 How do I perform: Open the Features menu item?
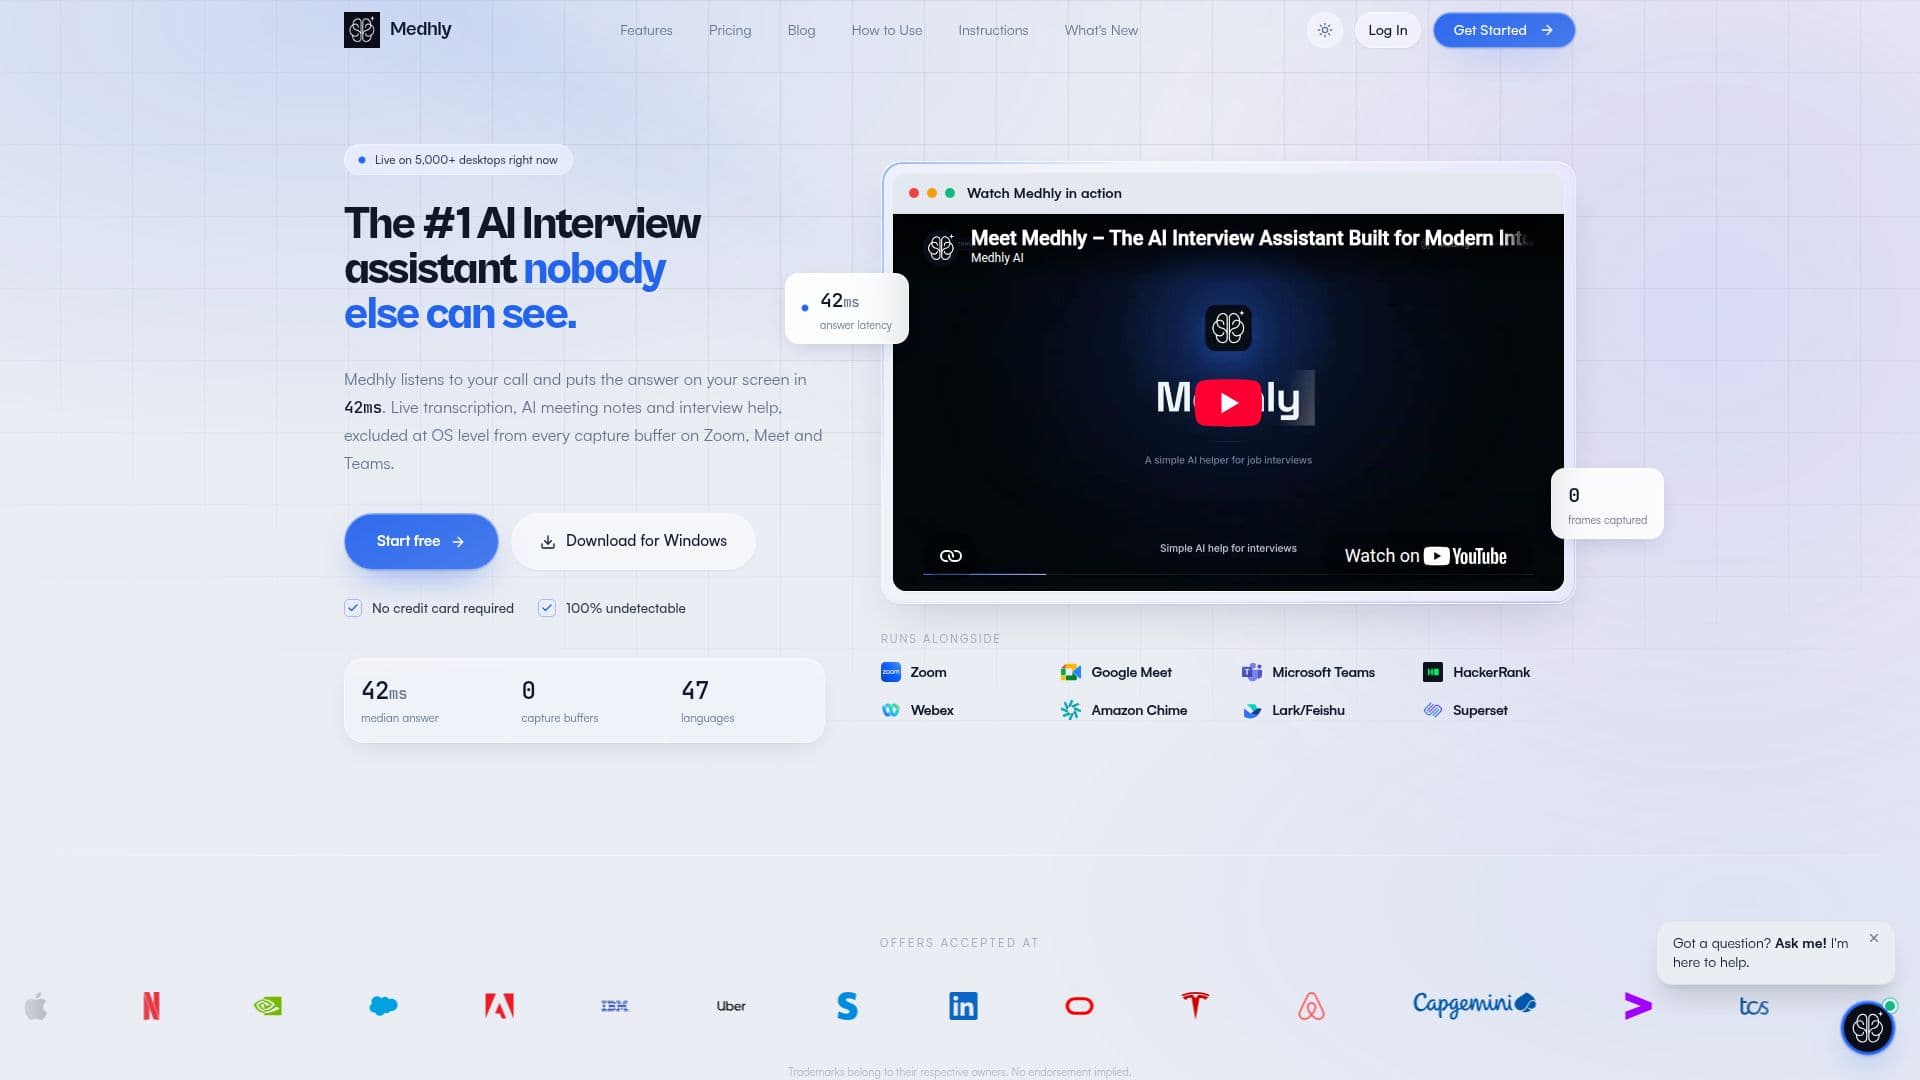[646, 30]
